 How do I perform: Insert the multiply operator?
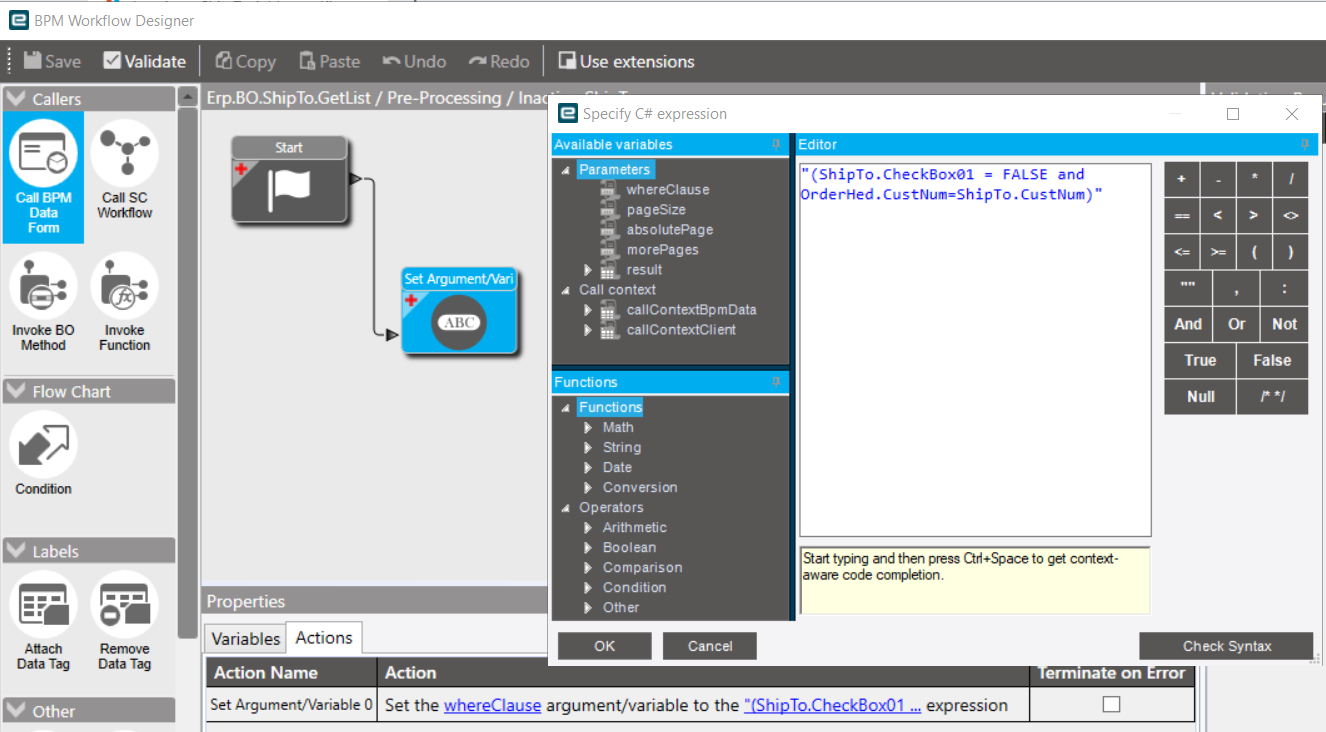pos(1253,180)
